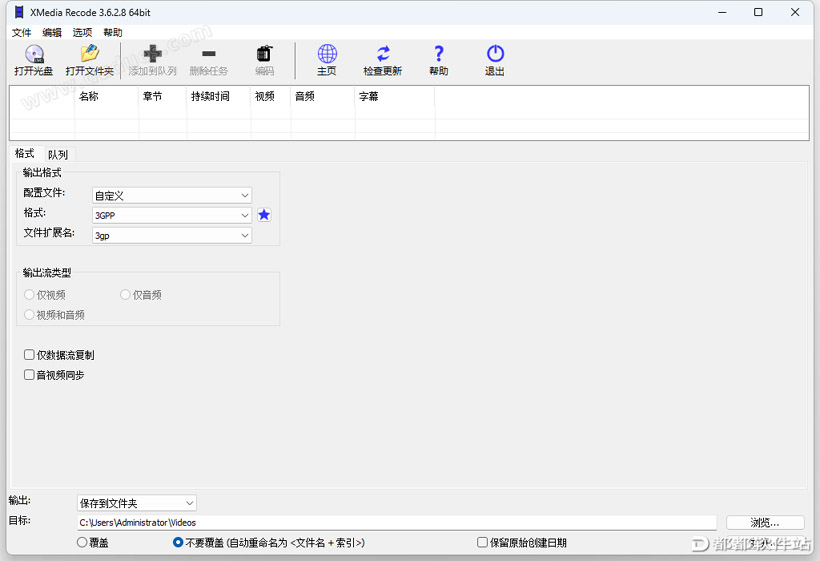This screenshot has height=561, width=820.
Task: Open Home page (主页) globe icon
Action: 327,54
